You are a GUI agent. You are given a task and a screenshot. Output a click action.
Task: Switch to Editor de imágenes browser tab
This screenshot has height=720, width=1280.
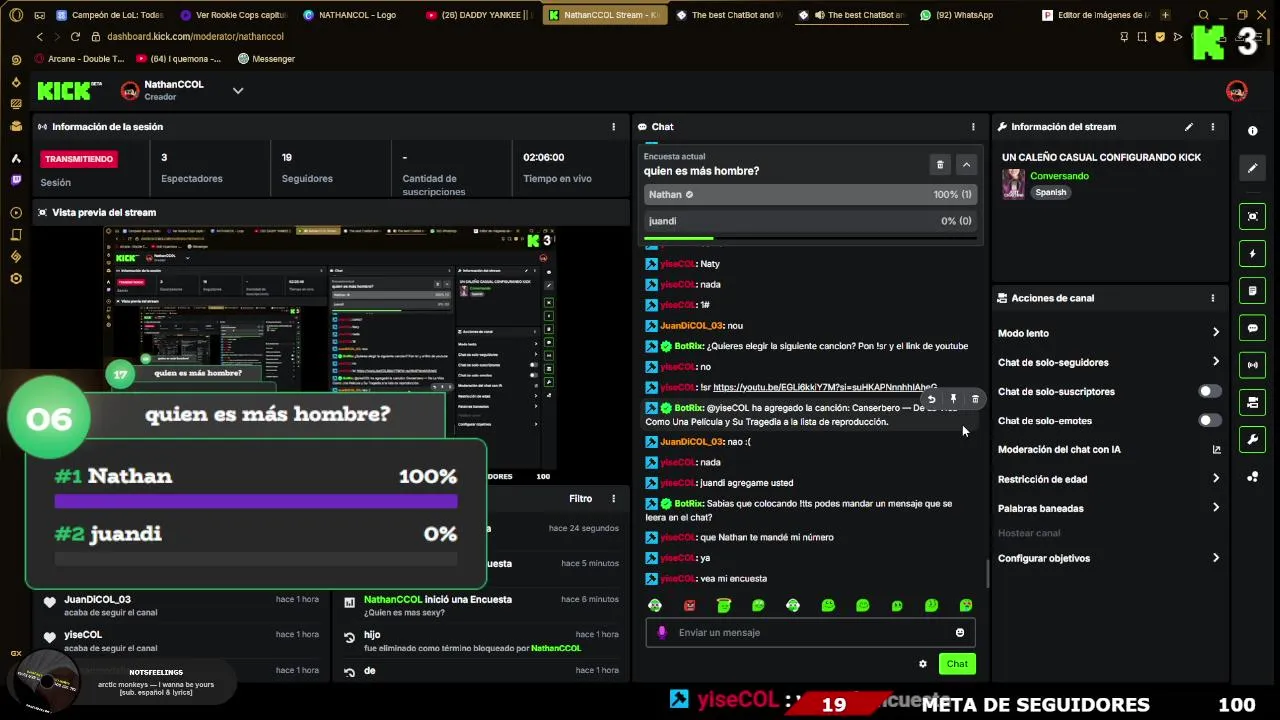pyautogui.click(x=1095, y=15)
